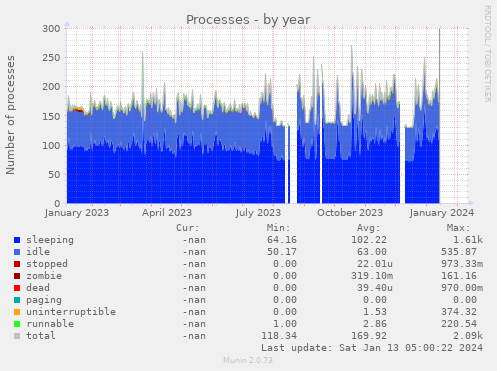Click the 'January 2024' axis label
This screenshot has height=371, width=497.
click(442, 213)
